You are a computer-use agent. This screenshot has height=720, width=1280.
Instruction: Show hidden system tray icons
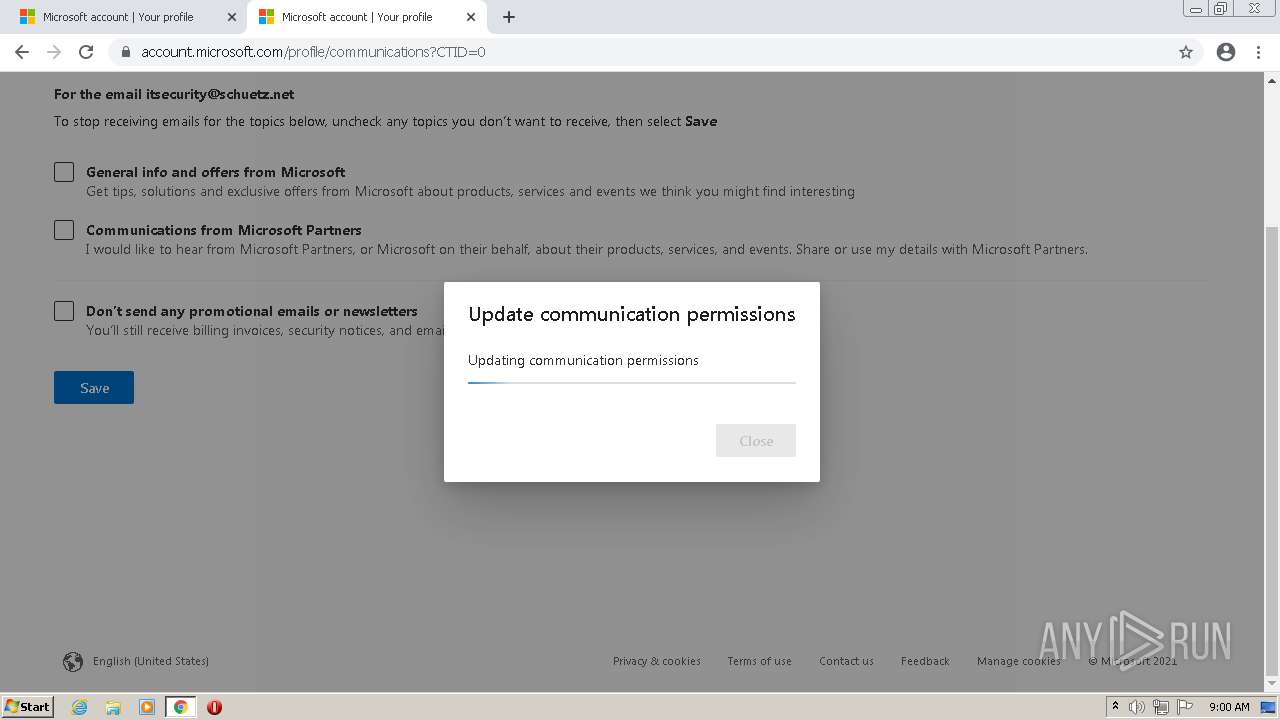coord(1115,707)
